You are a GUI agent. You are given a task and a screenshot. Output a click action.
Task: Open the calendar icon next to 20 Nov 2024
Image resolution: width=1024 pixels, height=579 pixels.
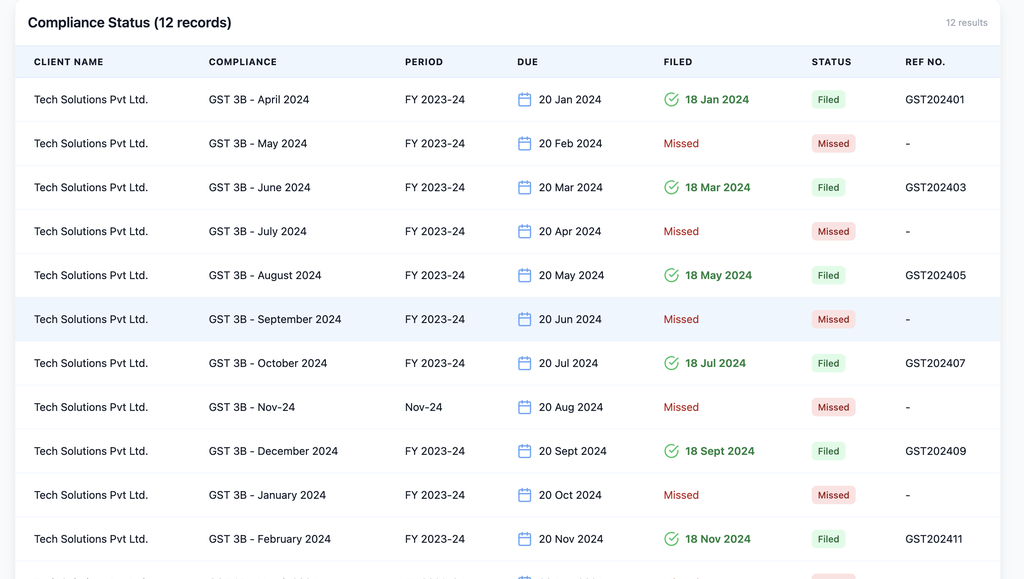524,540
